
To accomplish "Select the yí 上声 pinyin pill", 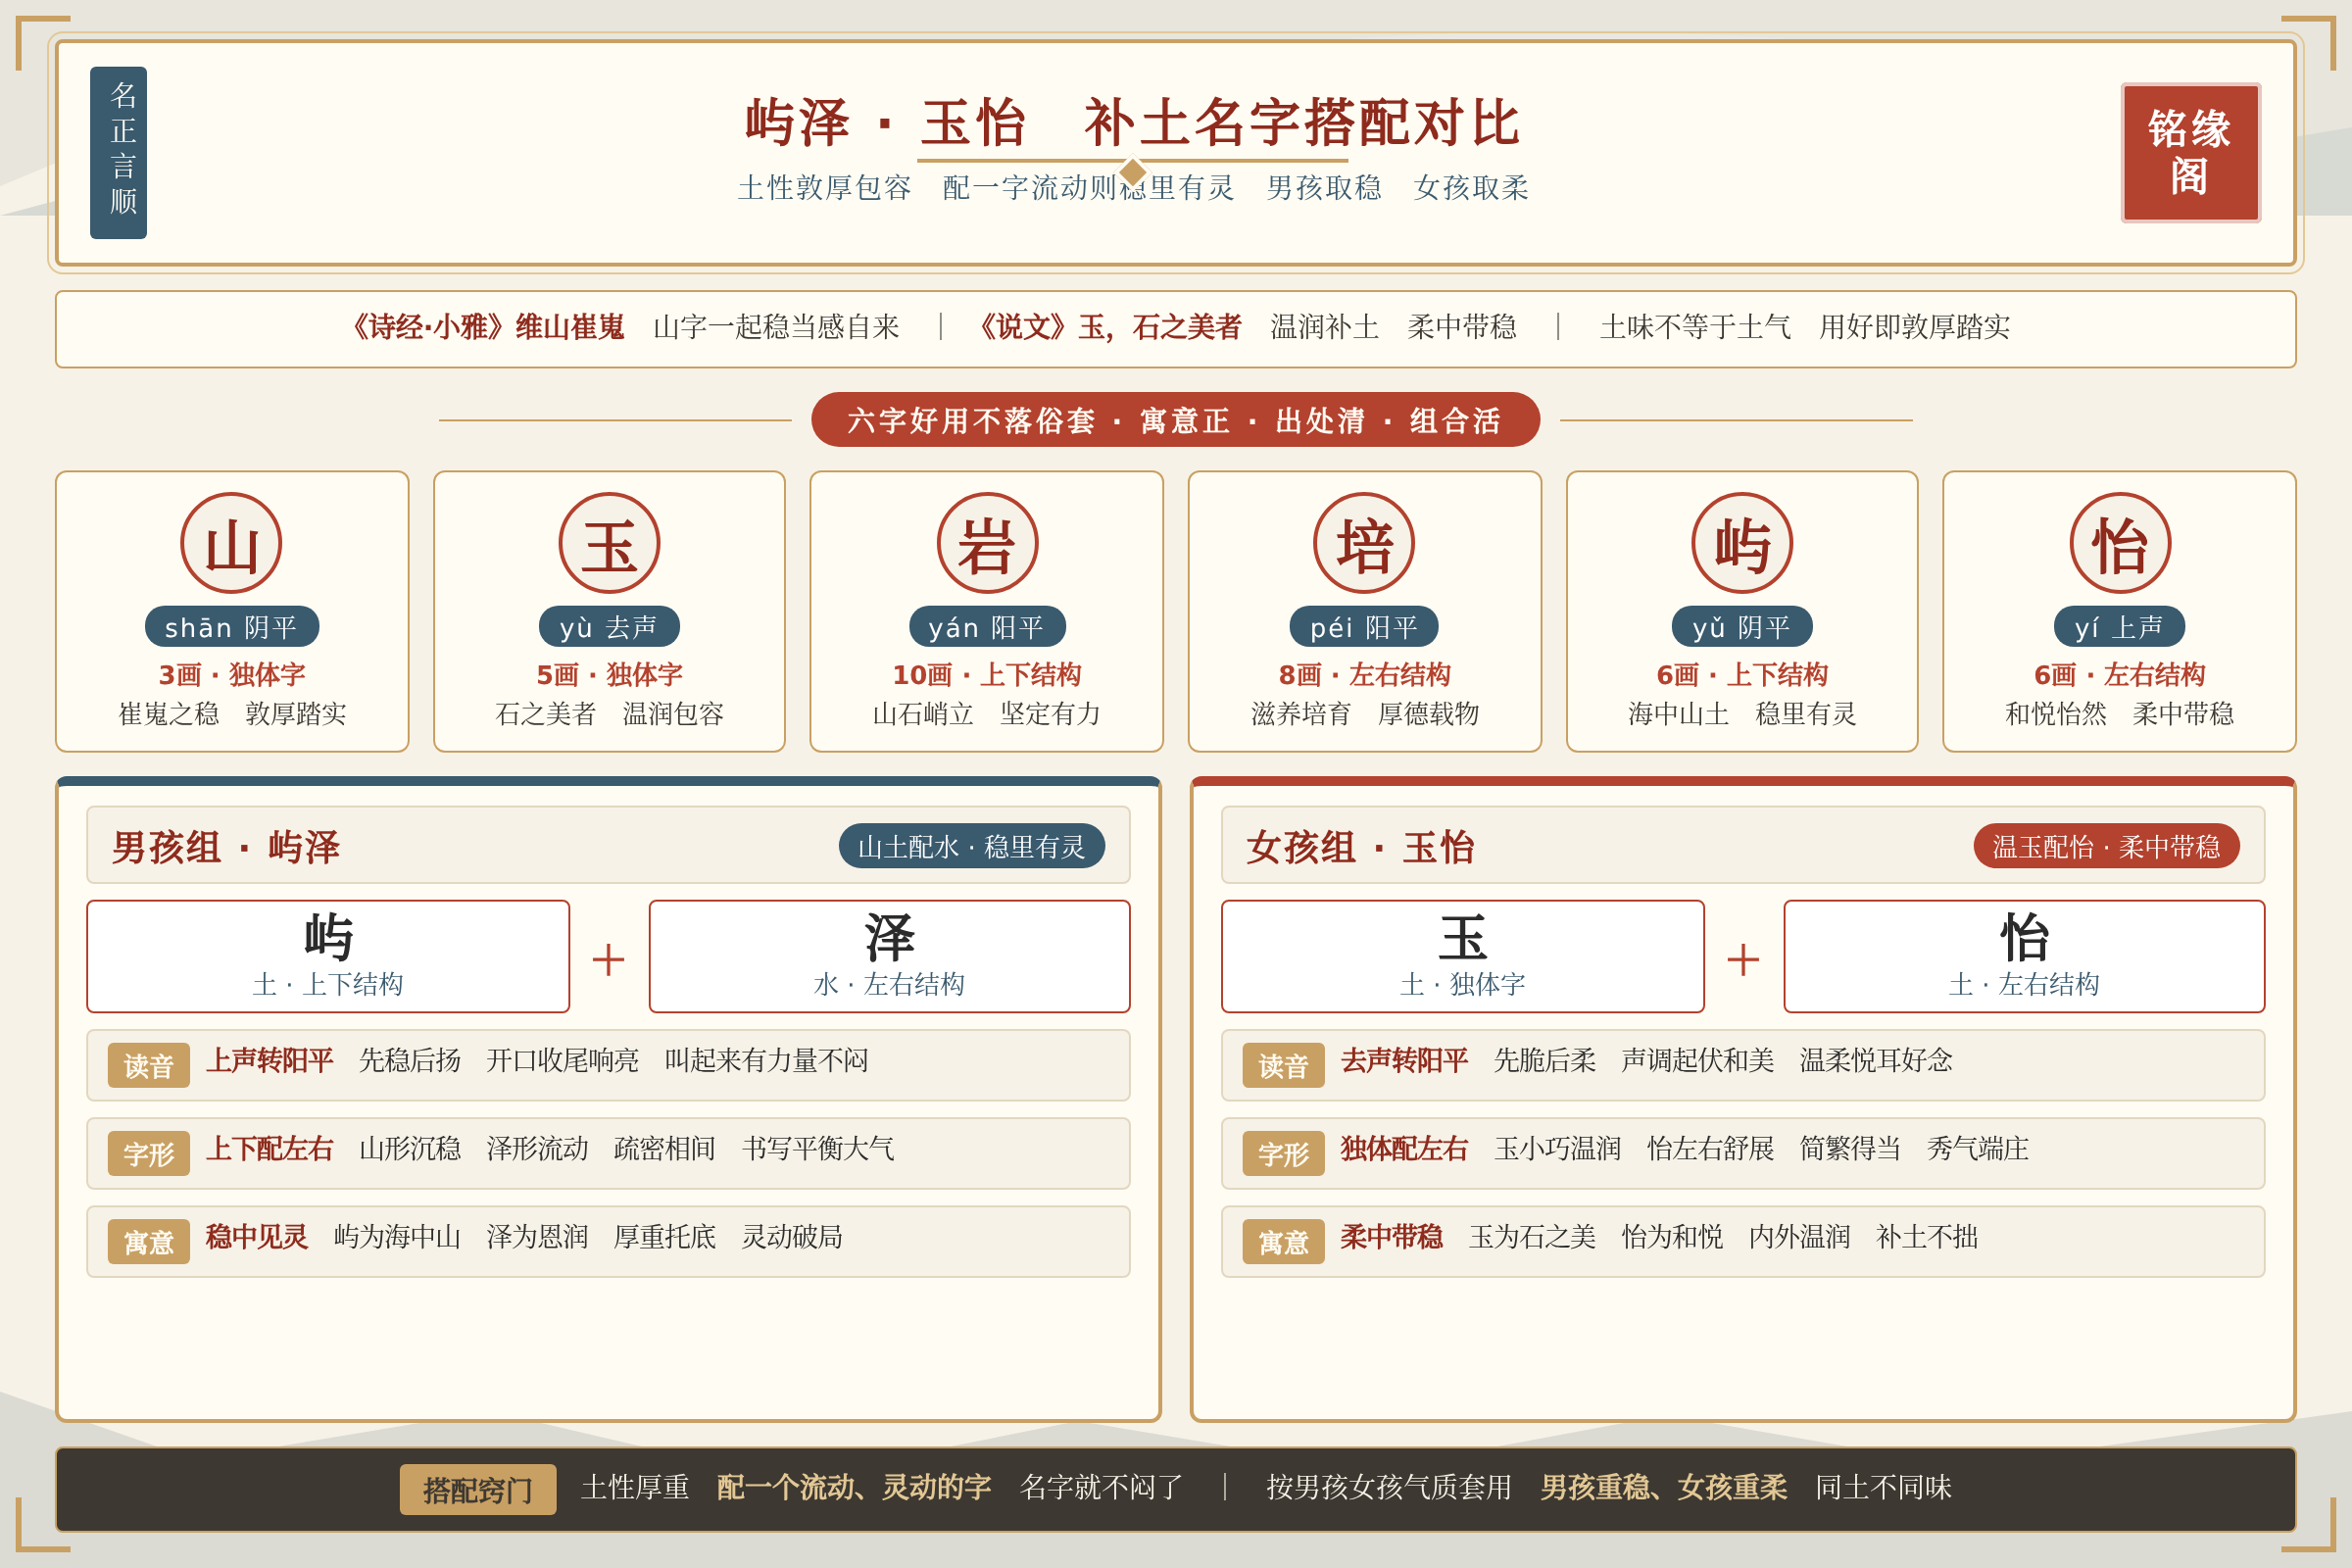I will (2120, 627).
